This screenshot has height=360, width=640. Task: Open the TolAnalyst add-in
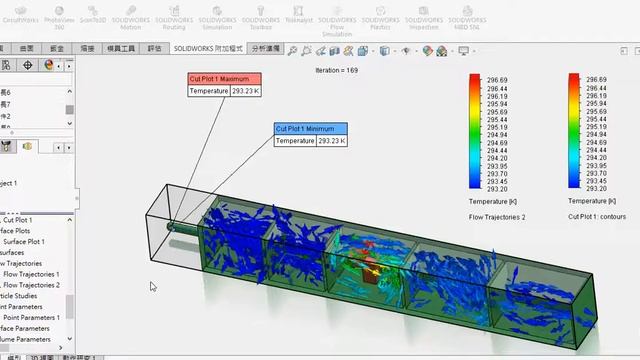299,15
